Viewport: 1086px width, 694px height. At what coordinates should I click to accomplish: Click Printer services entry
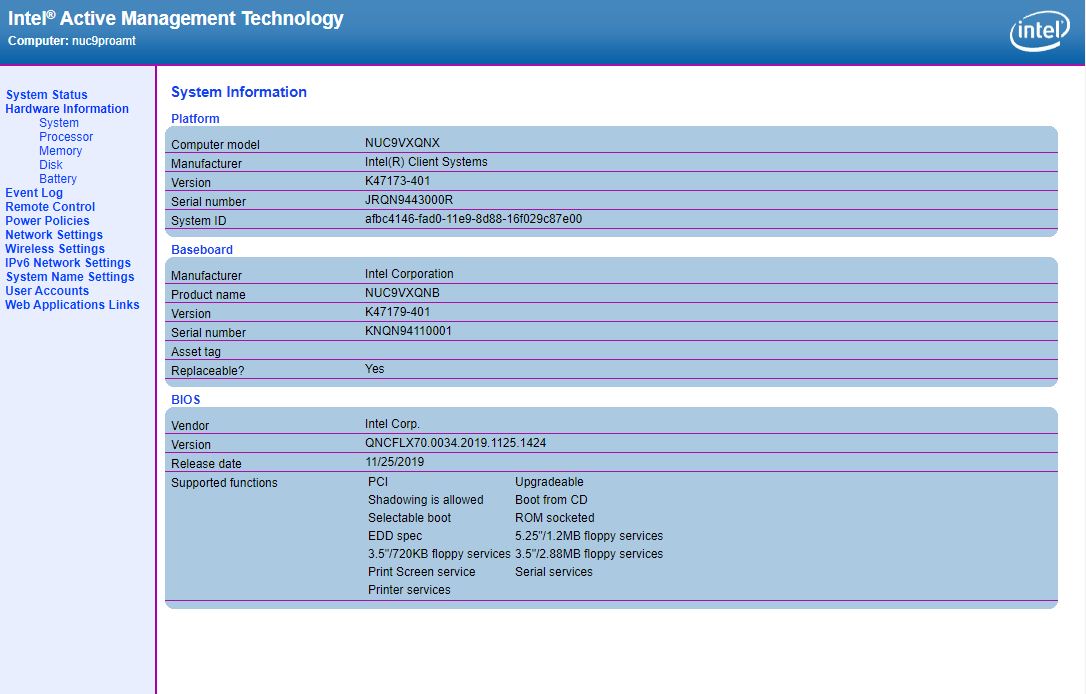(409, 589)
